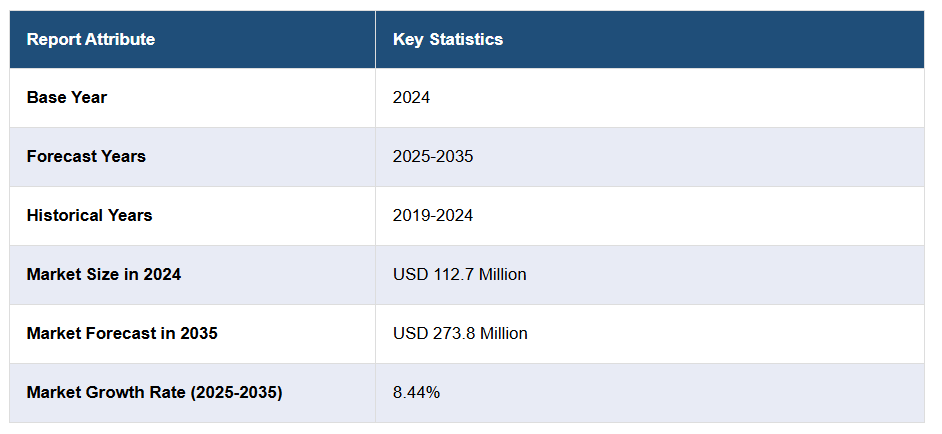Click the 2019-2024 historical years value
942x434 pixels.
click(433, 216)
